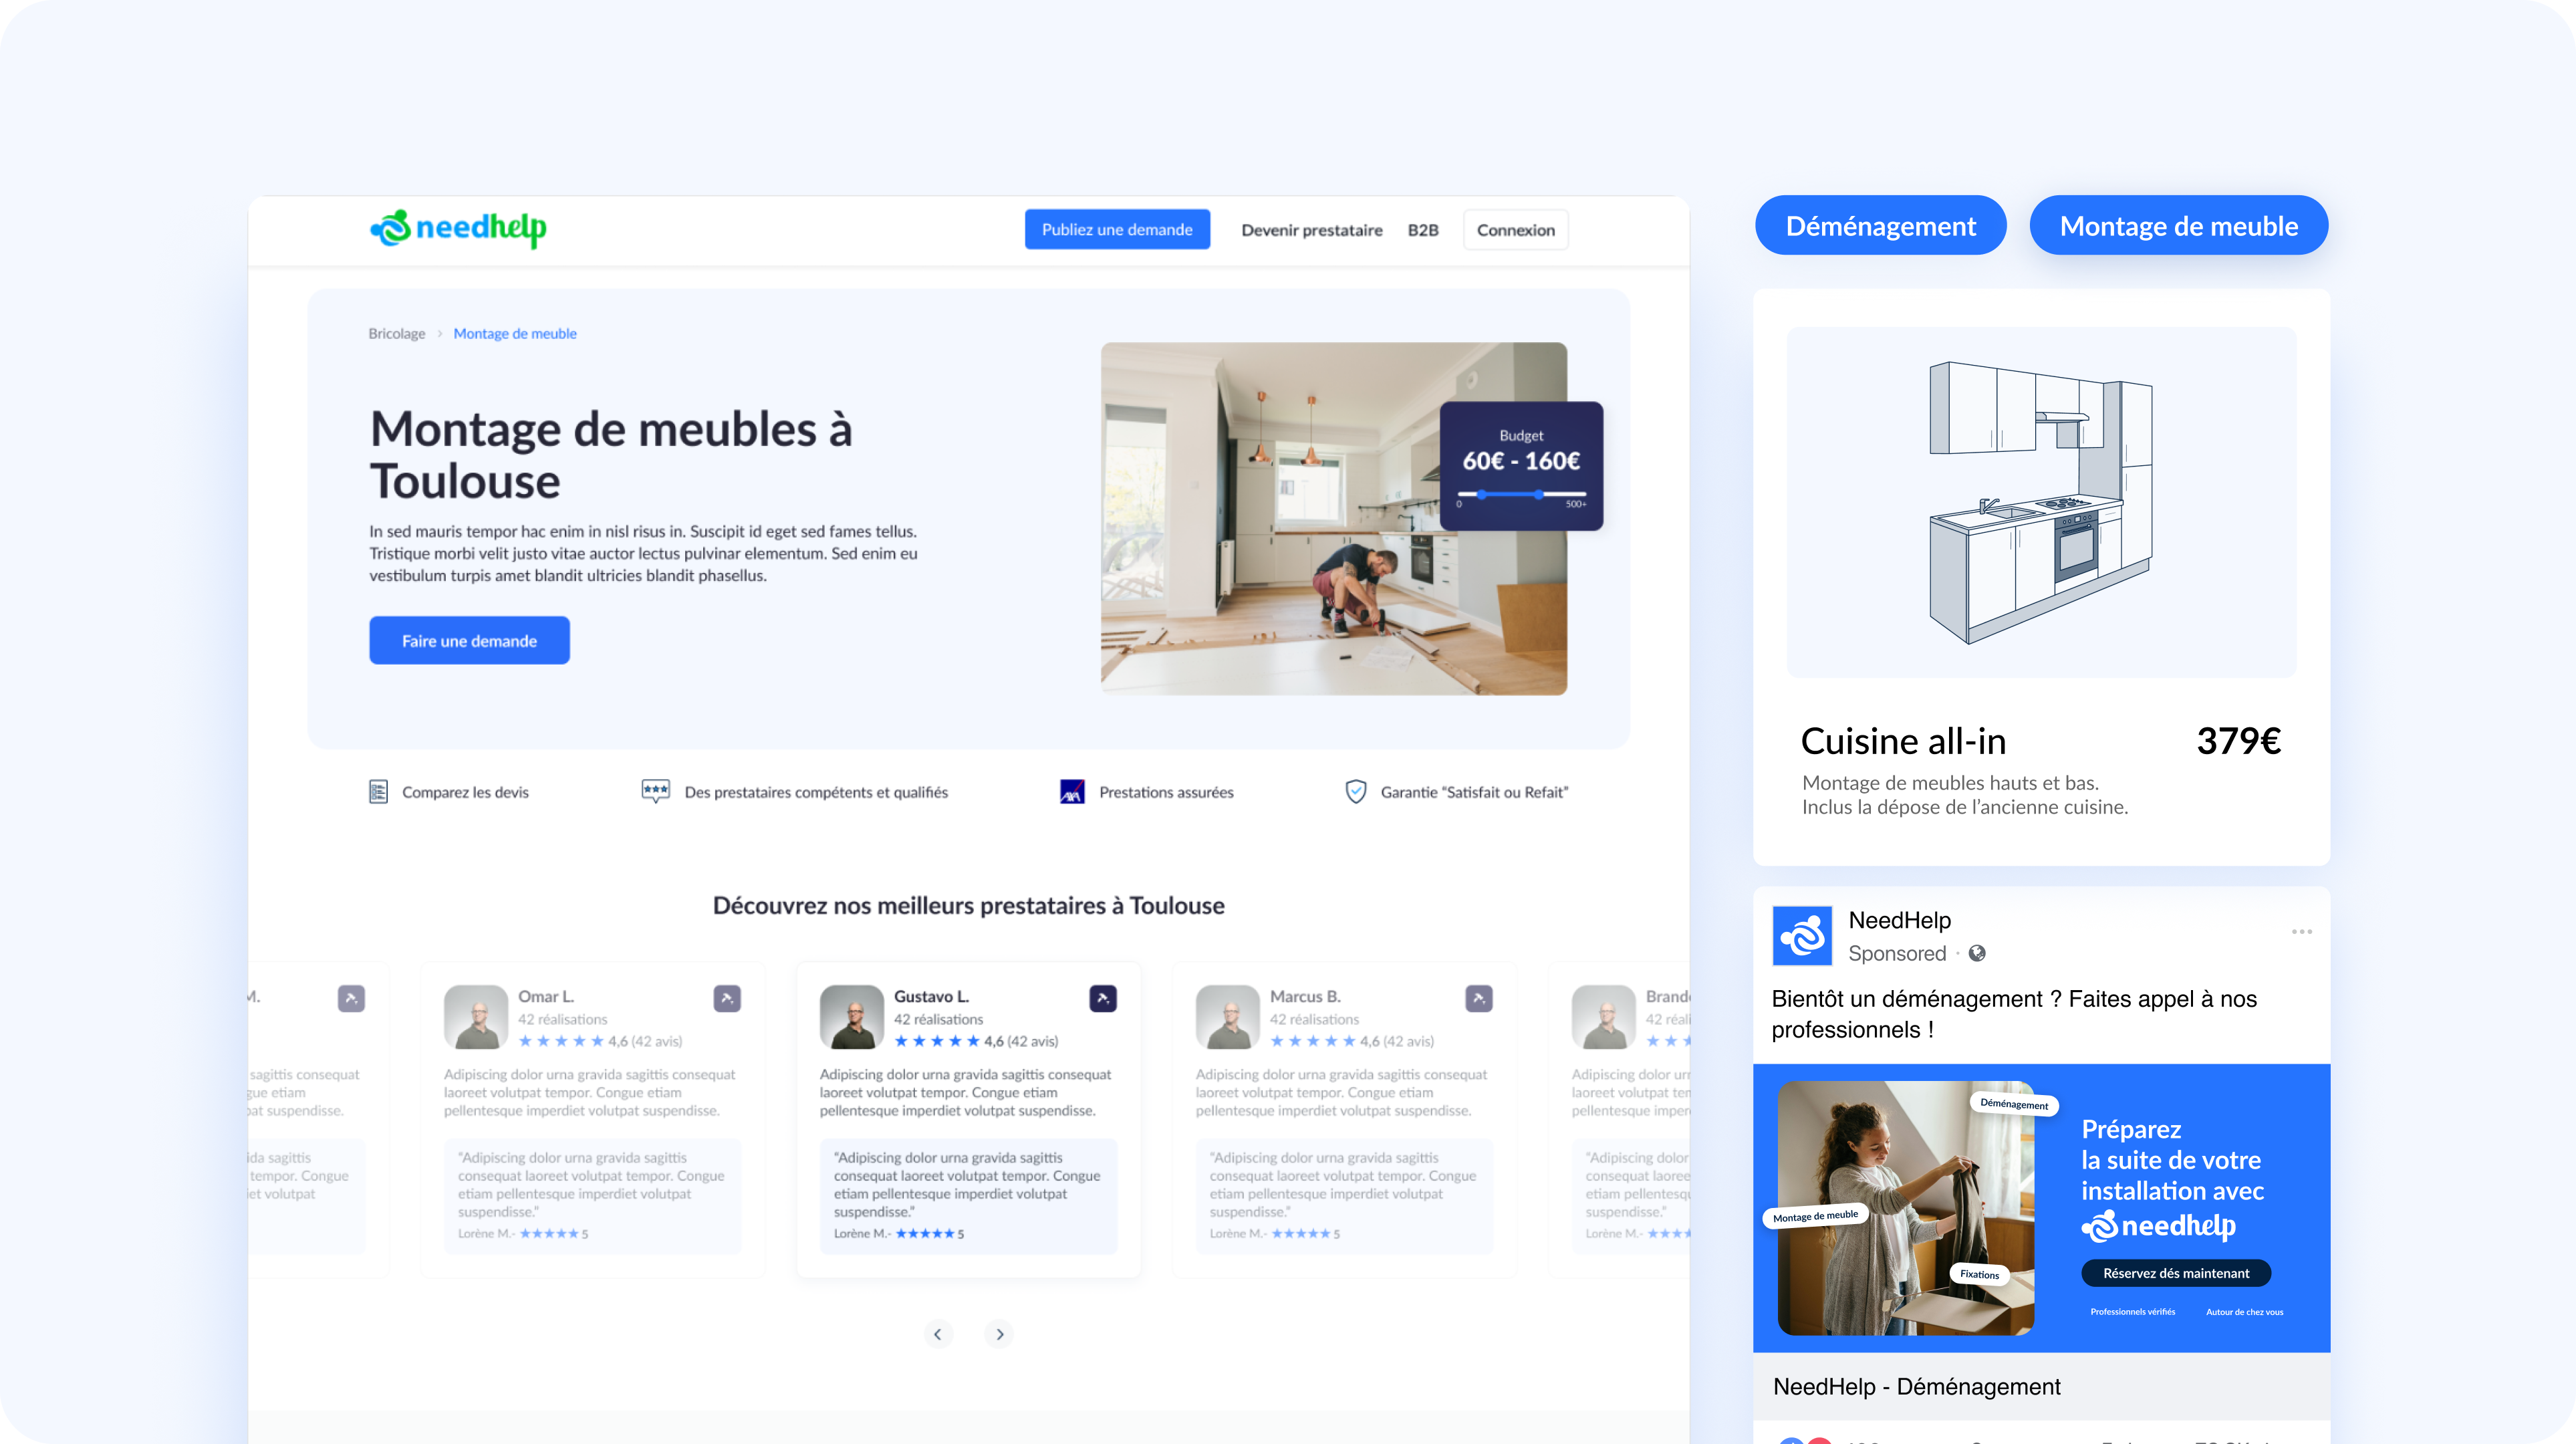Click the tool badge icon on Omar L. card
This screenshot has height=1444, width=2576.
pyautogui.click(x=727, y=998)
